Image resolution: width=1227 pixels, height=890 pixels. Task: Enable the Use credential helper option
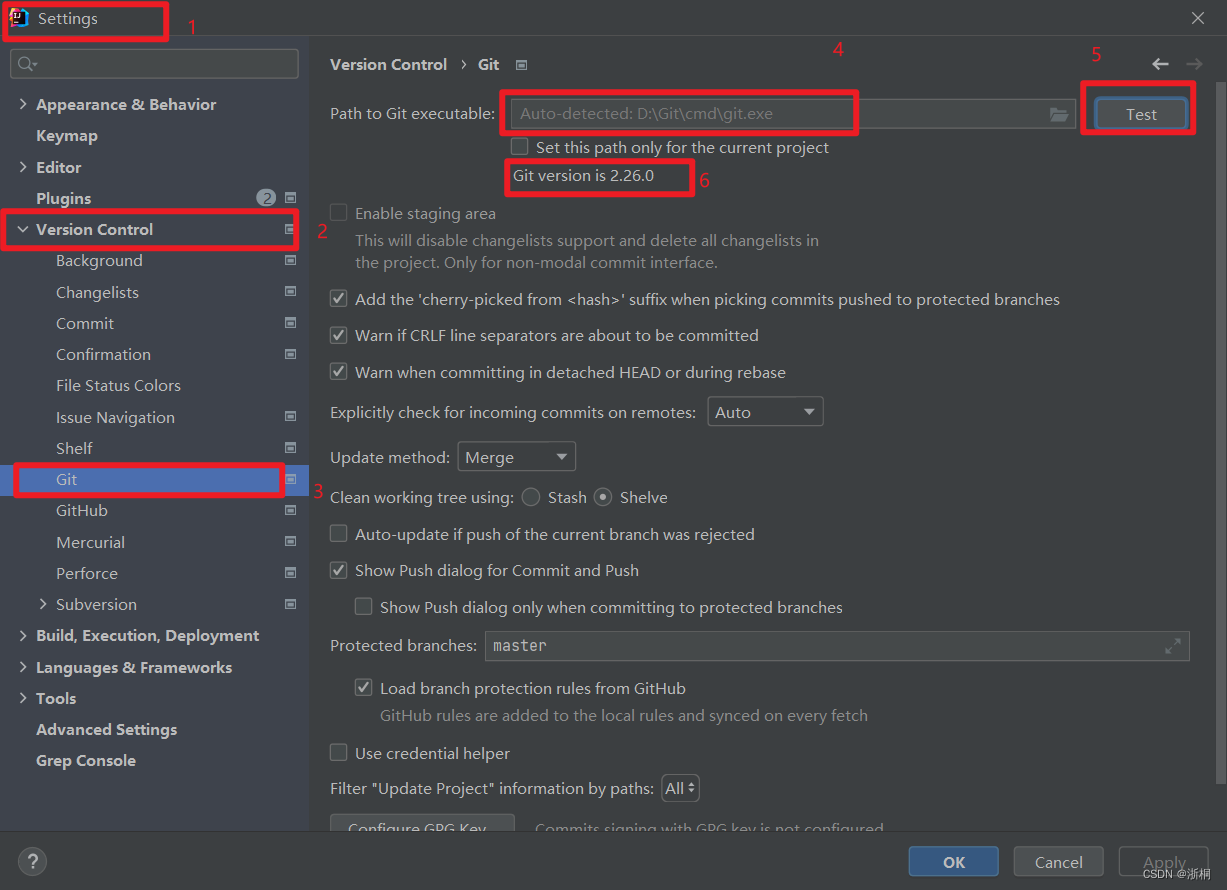click(339, 753)
